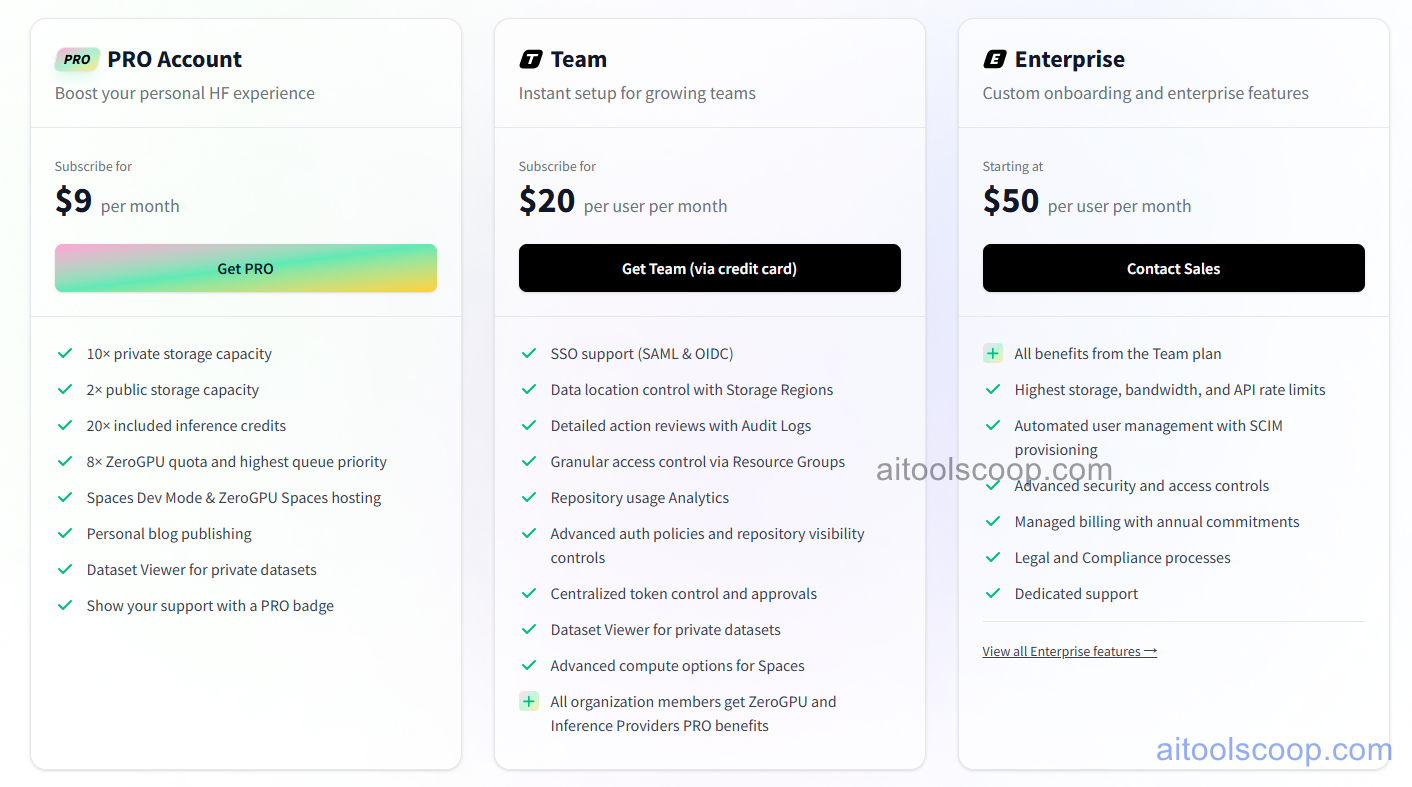
Task: Select the Team plan logo icon
Action: coord(528,58)
